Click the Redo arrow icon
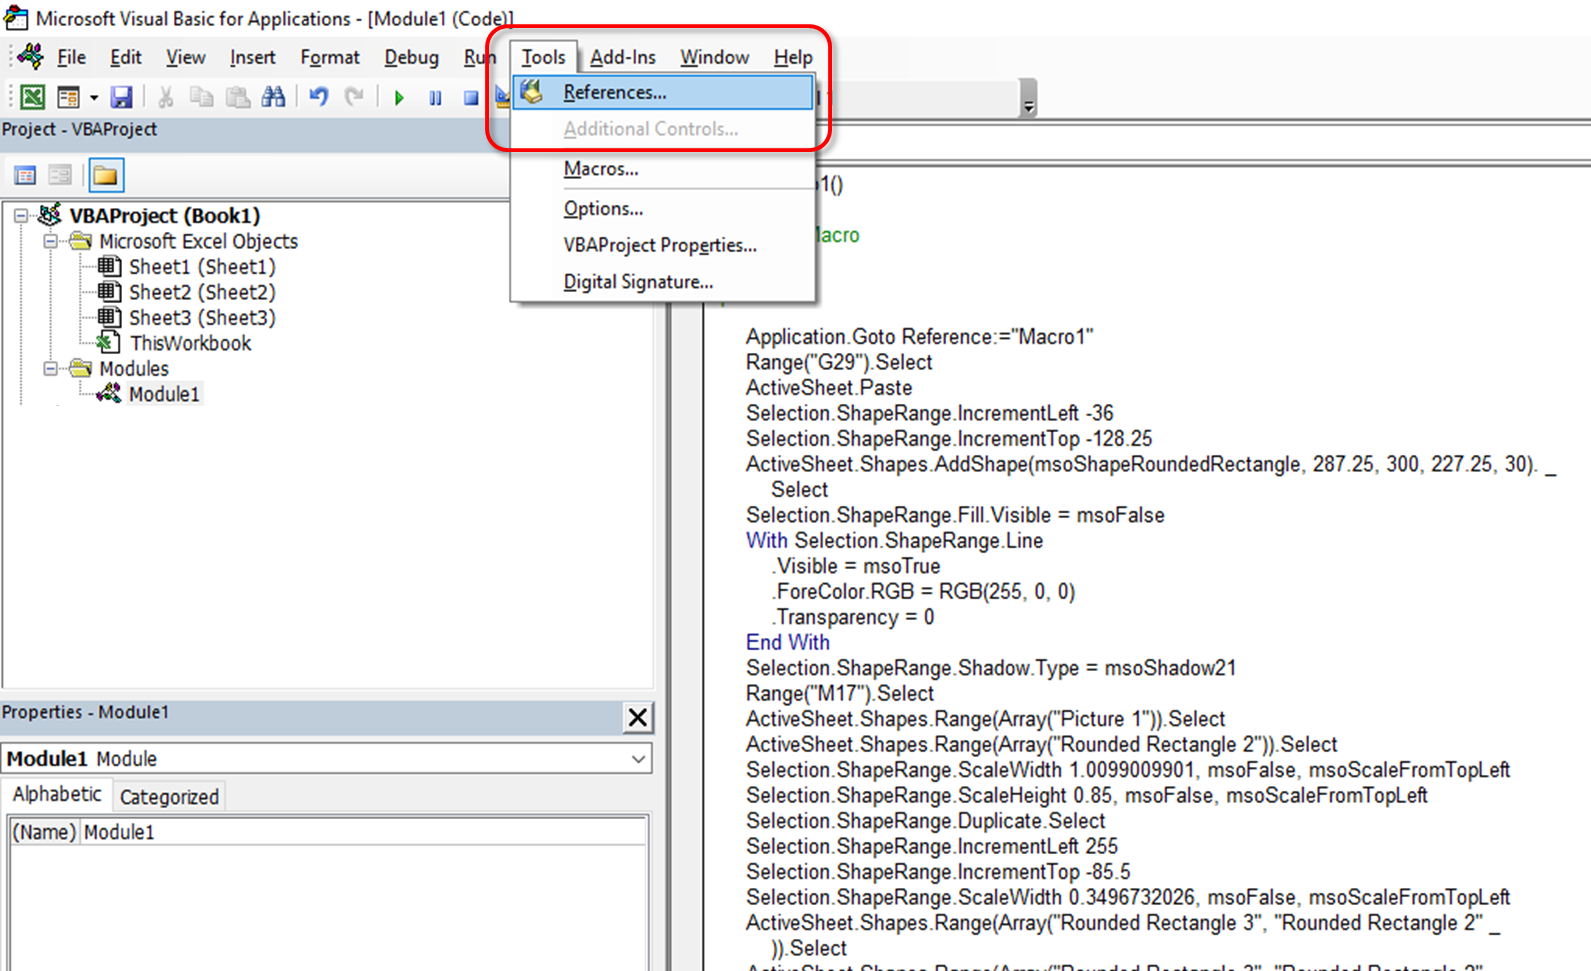This screenshot has height=971, width=1591. tap(354, 97)
